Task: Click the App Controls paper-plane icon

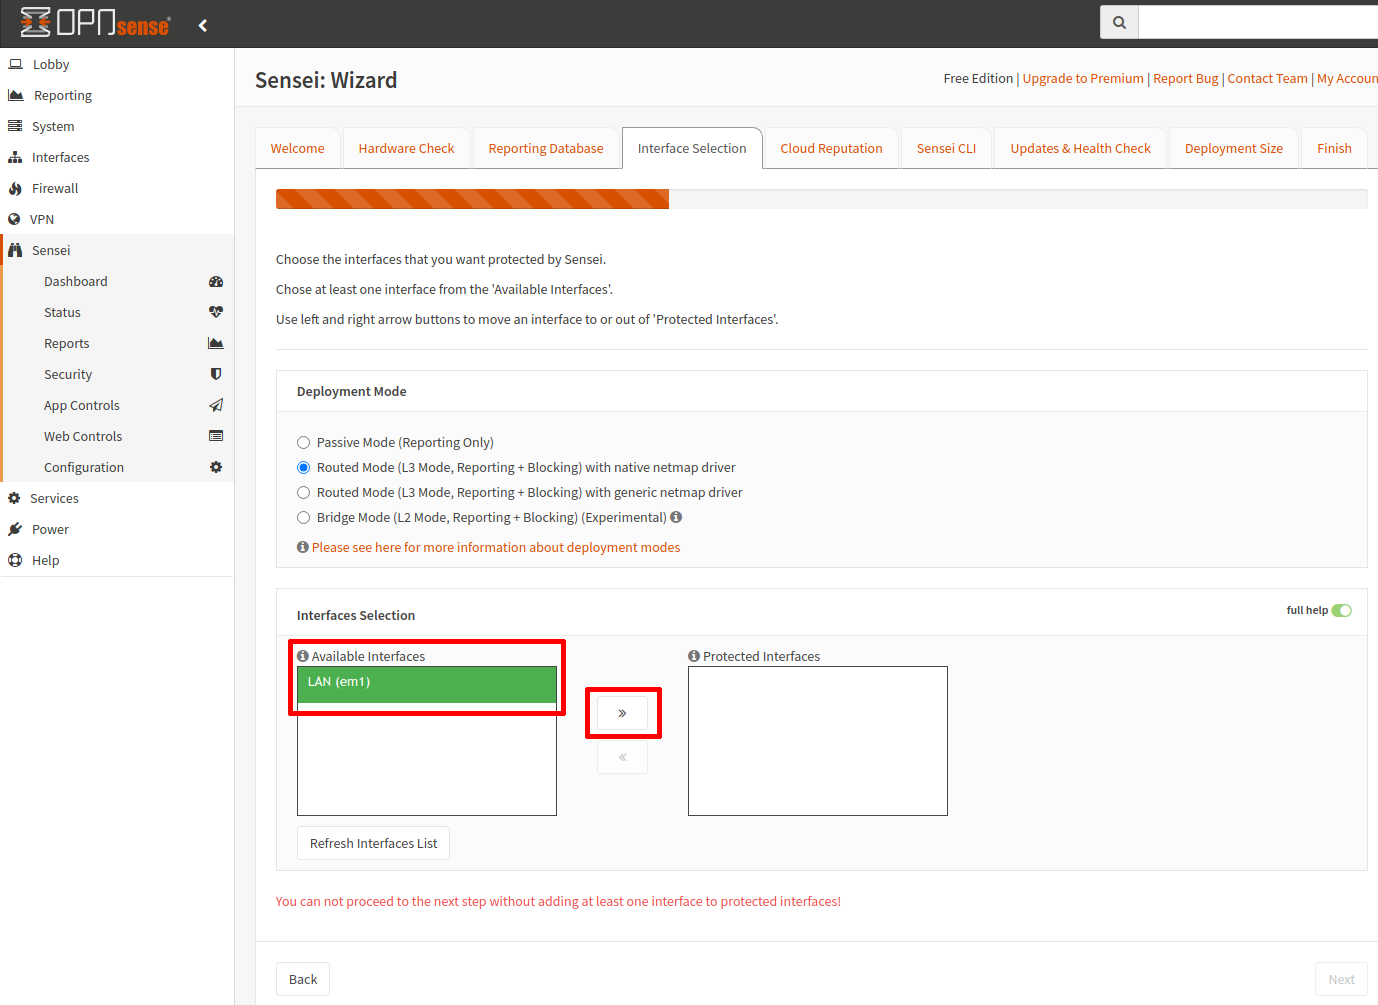Action: pos(216,405)
